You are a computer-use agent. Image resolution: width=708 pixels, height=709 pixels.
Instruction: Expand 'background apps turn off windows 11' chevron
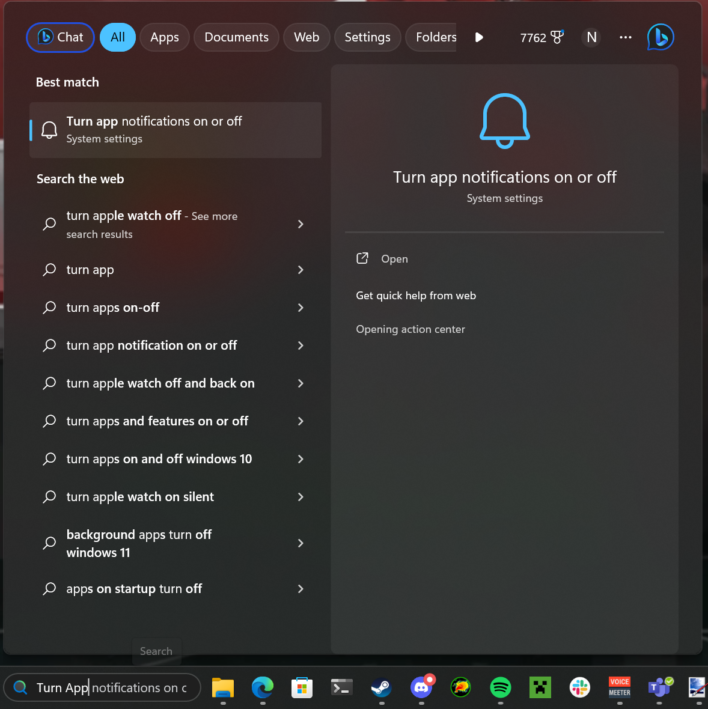point(301,543)
